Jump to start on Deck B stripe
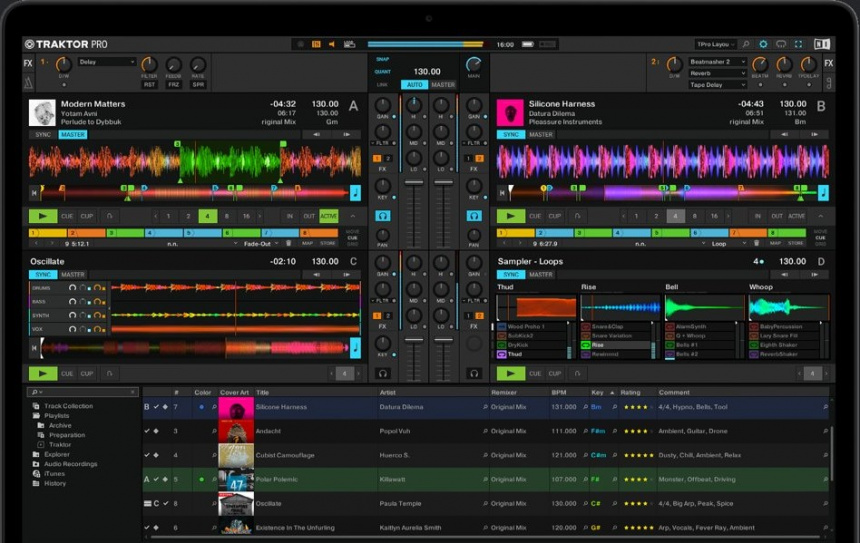Screen dimensions: 860x543 click(x=502, y=193)
